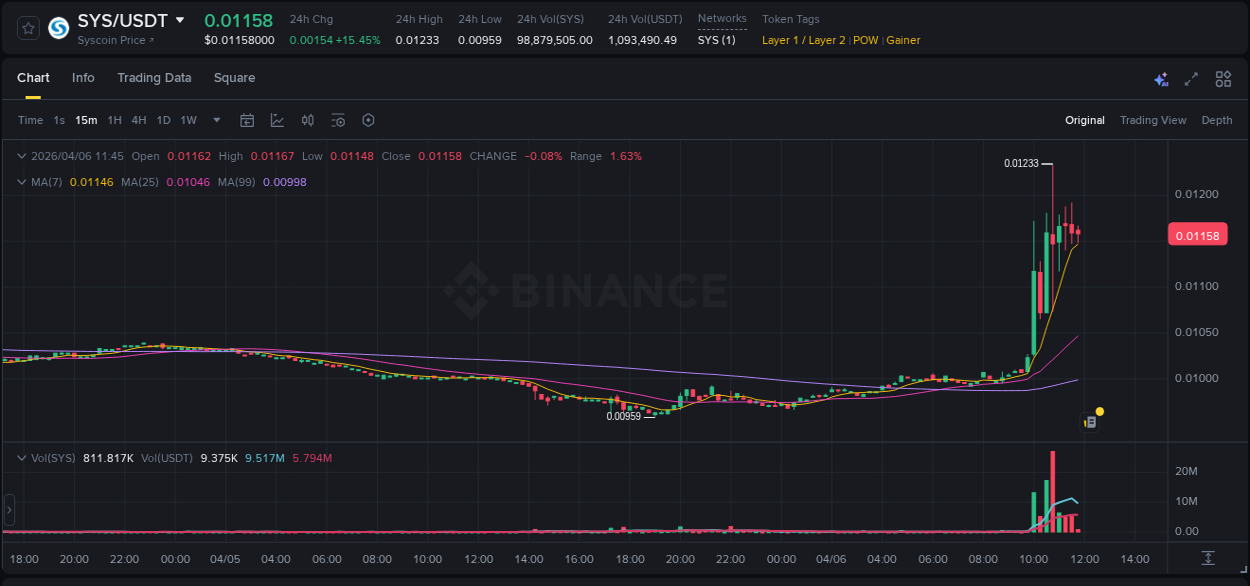Select the 4H interval
The height and width of the screenshot is (586, 1250).
click(138, 120)
